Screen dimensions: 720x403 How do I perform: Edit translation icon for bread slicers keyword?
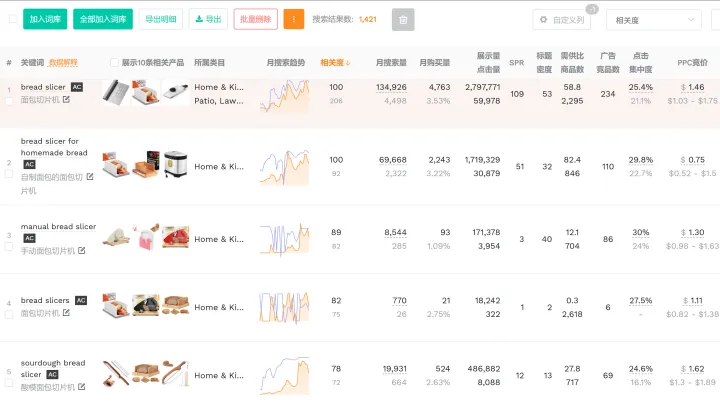[x=67, y=313]
